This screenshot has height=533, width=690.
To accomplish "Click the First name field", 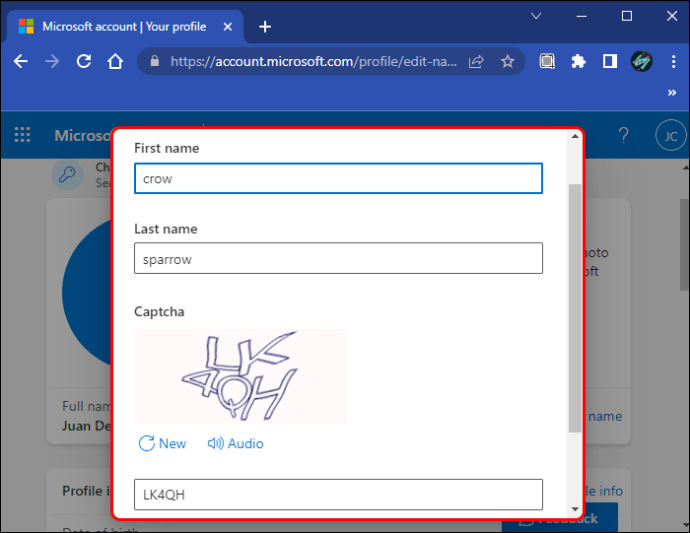I will tap(338, 178).
